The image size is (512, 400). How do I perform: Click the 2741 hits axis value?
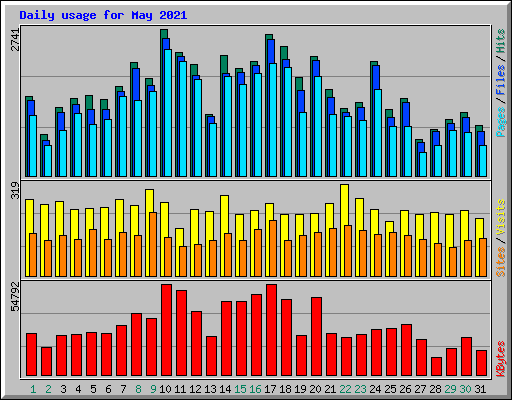pyautogui.click(x=15, y=40)
